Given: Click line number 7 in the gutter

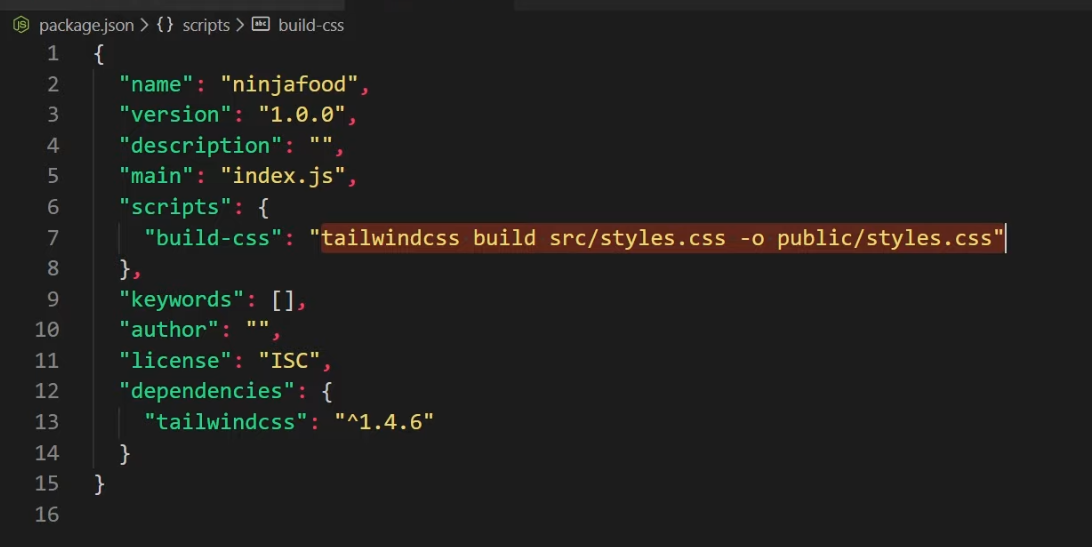Looking at the screenshot, I should click(53, 238).
